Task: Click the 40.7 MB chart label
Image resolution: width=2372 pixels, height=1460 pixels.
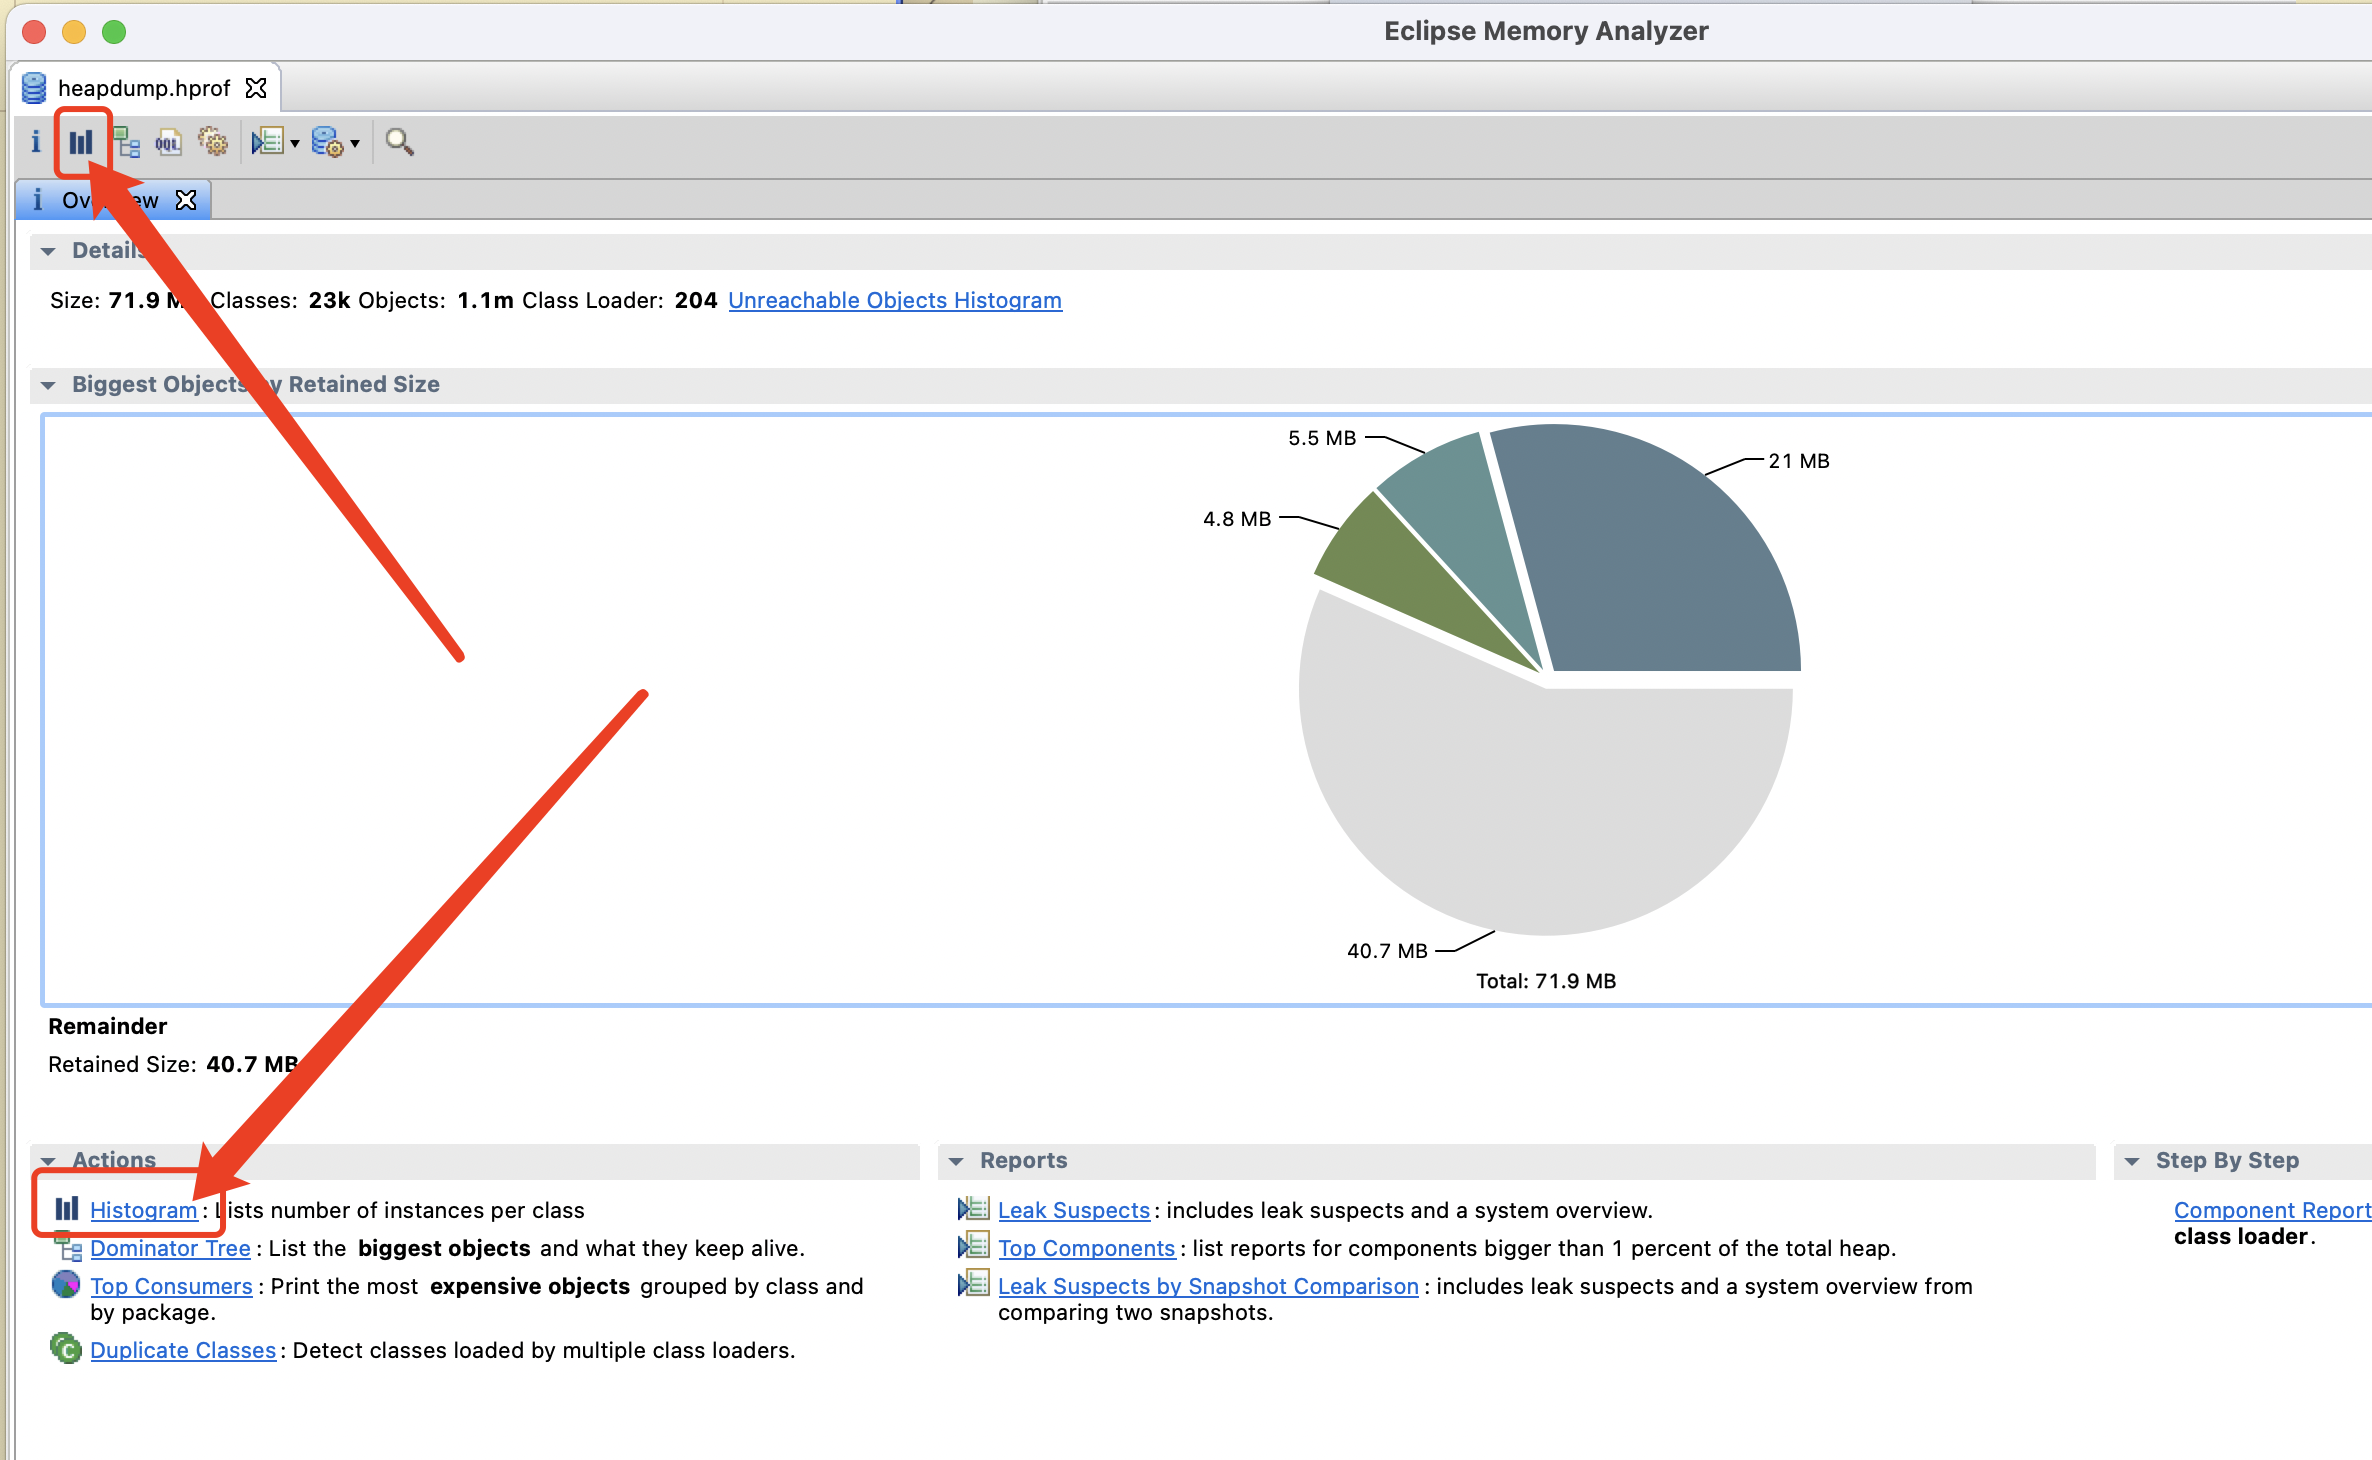Action: click(x=1387, y=951)
